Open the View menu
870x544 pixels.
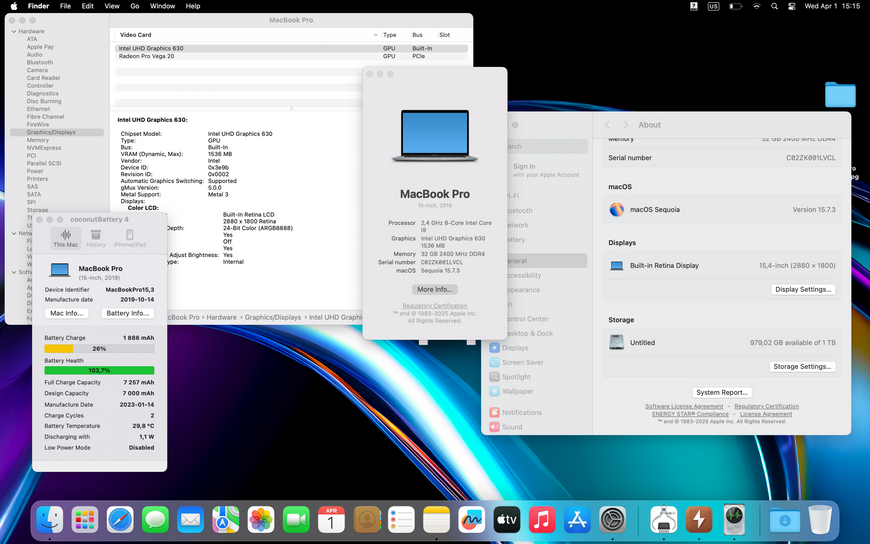[112, 6]
